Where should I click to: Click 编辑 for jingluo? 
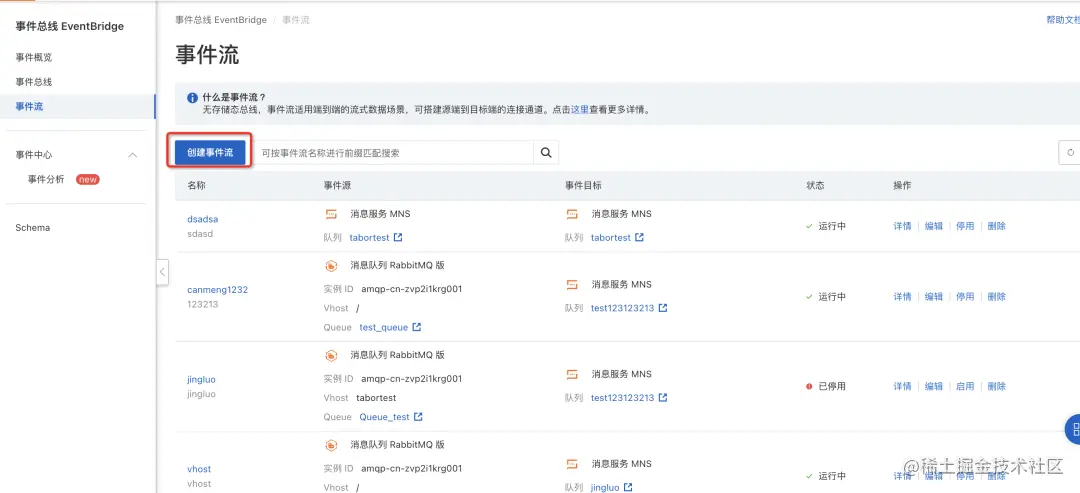(x=933, y=386)
